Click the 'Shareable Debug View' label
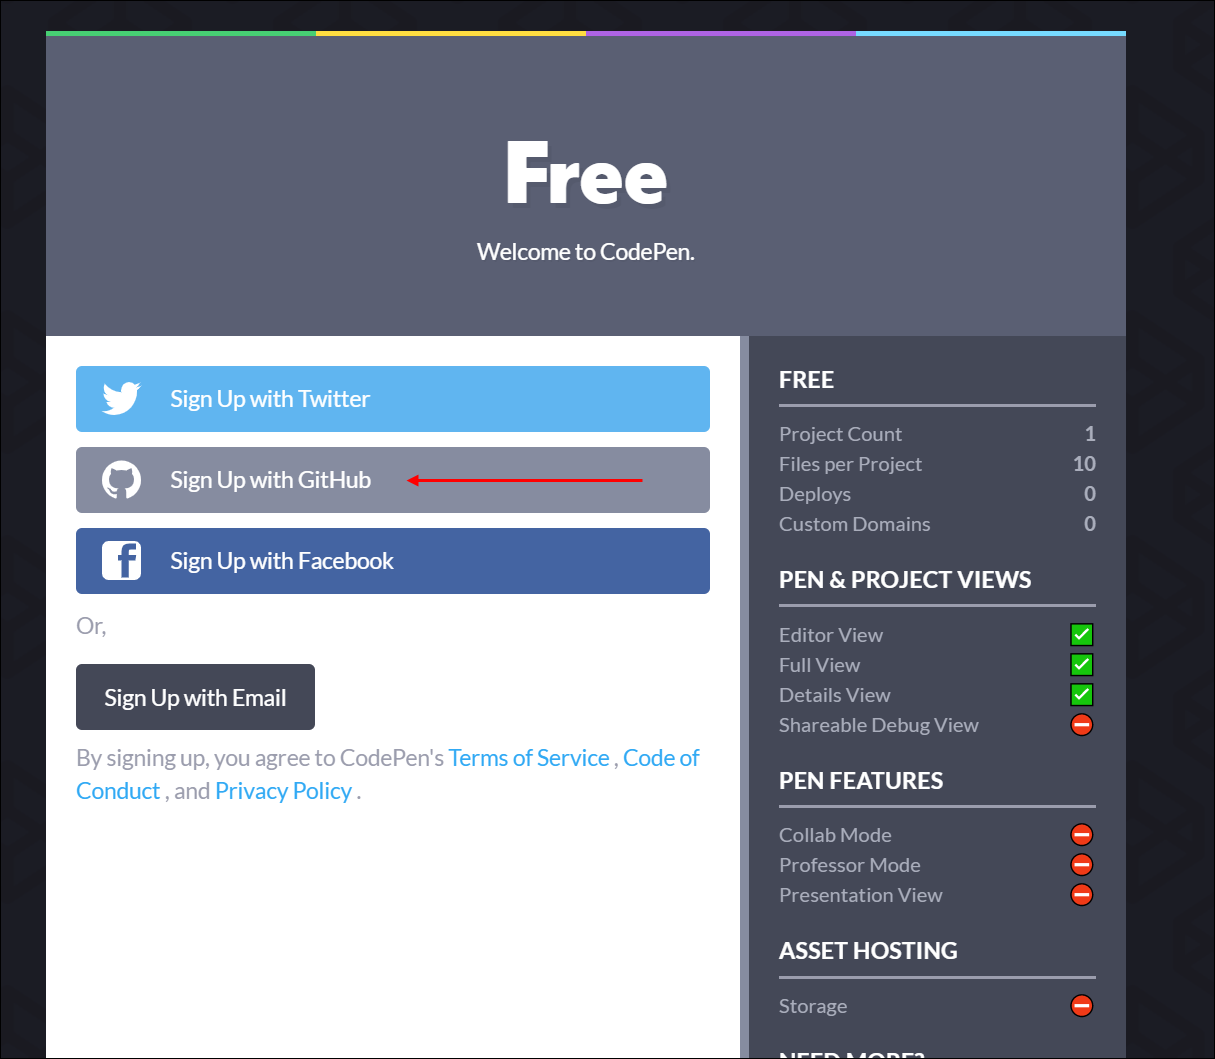 pyautogui.click(x=878, y=725)
